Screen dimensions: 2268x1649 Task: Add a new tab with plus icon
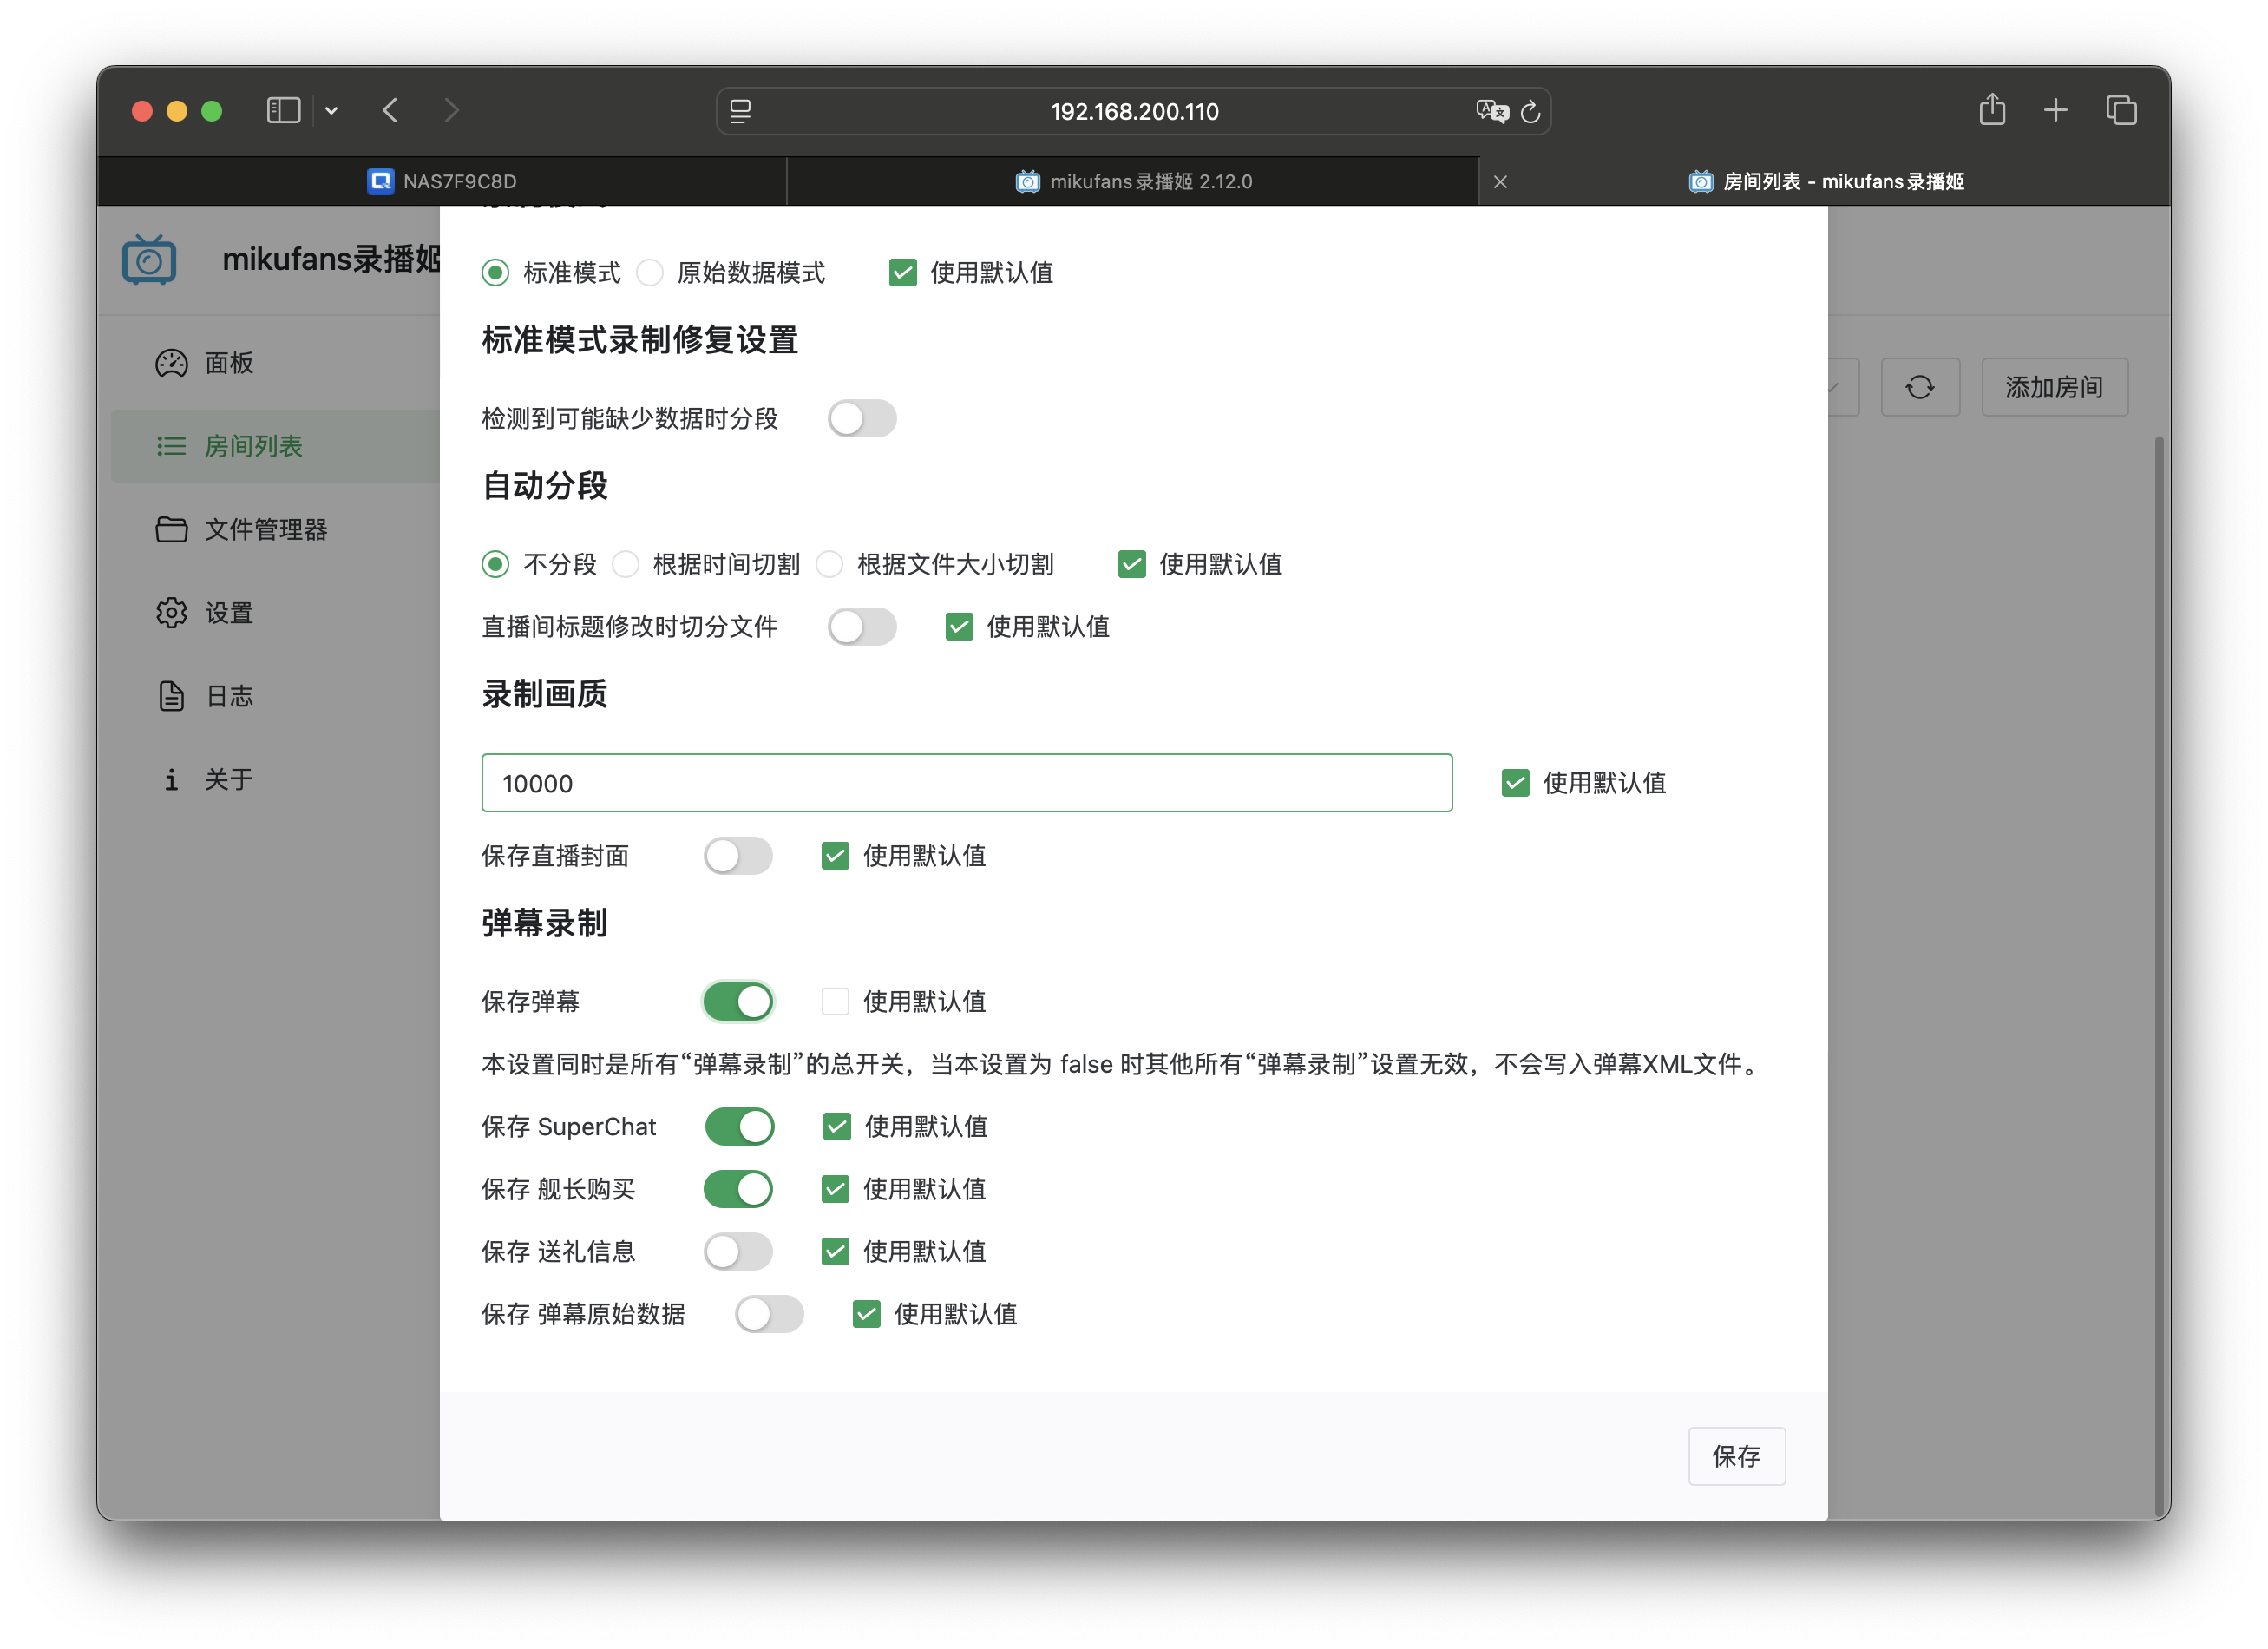(2055, 110)
